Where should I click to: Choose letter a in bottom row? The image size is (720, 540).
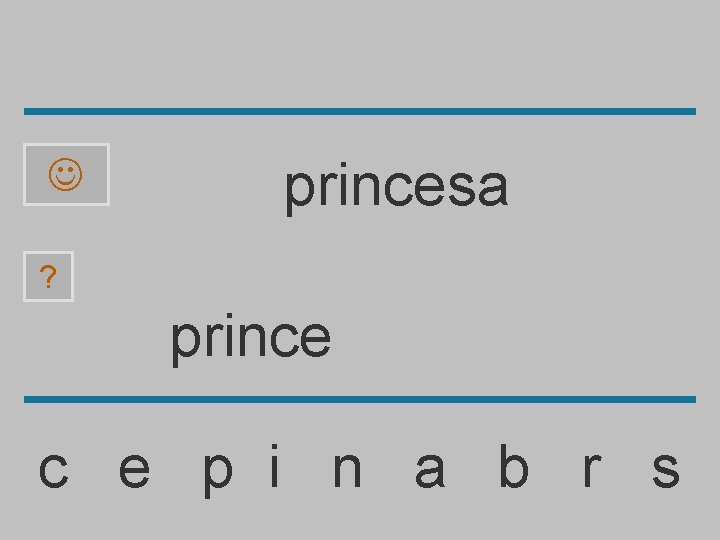[429, 469]
